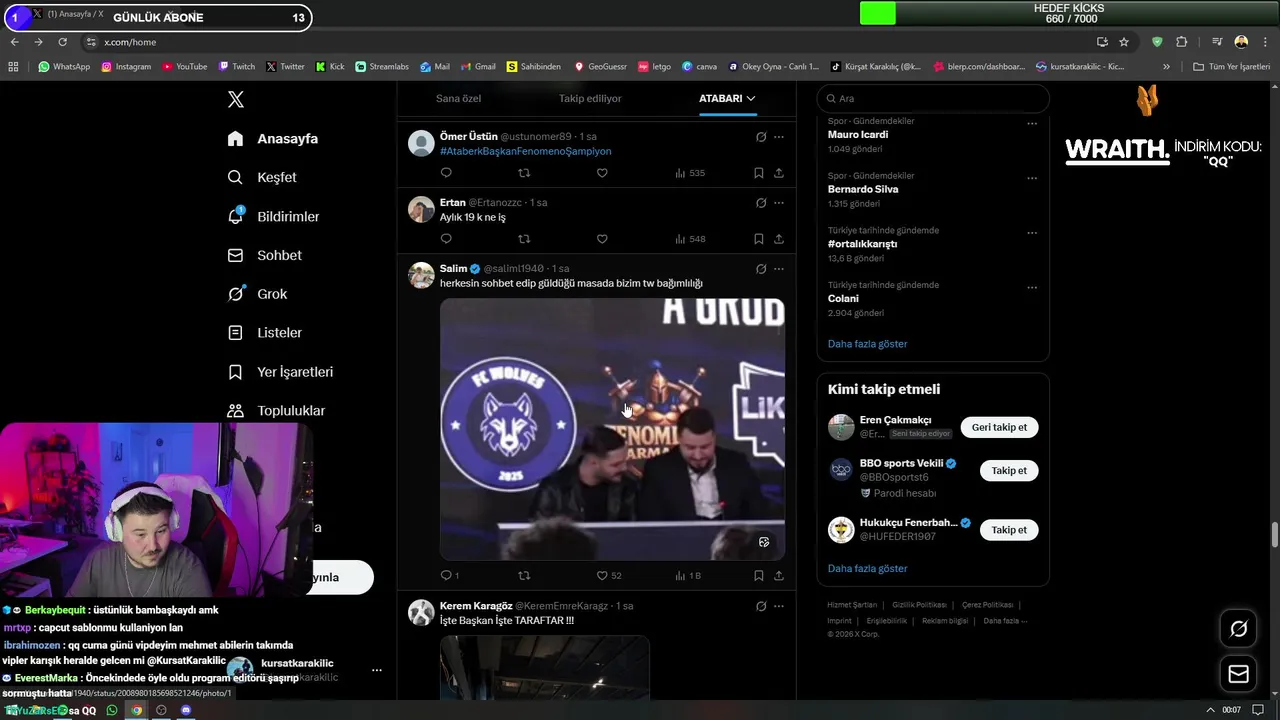Open Sohbet messages

[x=265, y=255]
